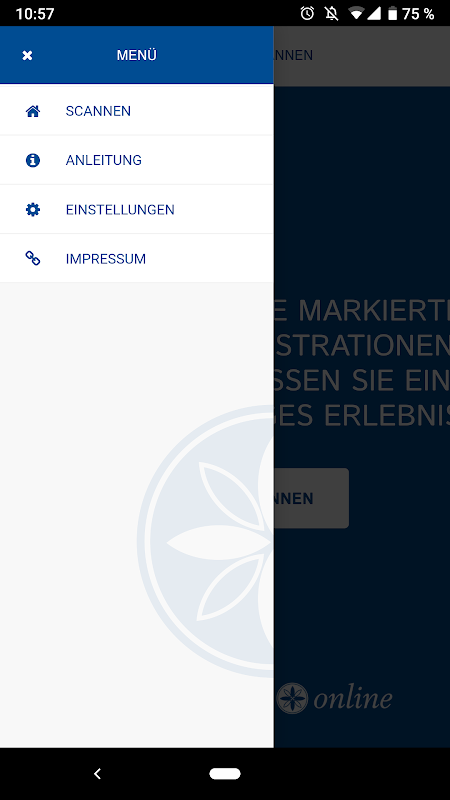Open the SCANNEN menu entry

tap(137, 111)
